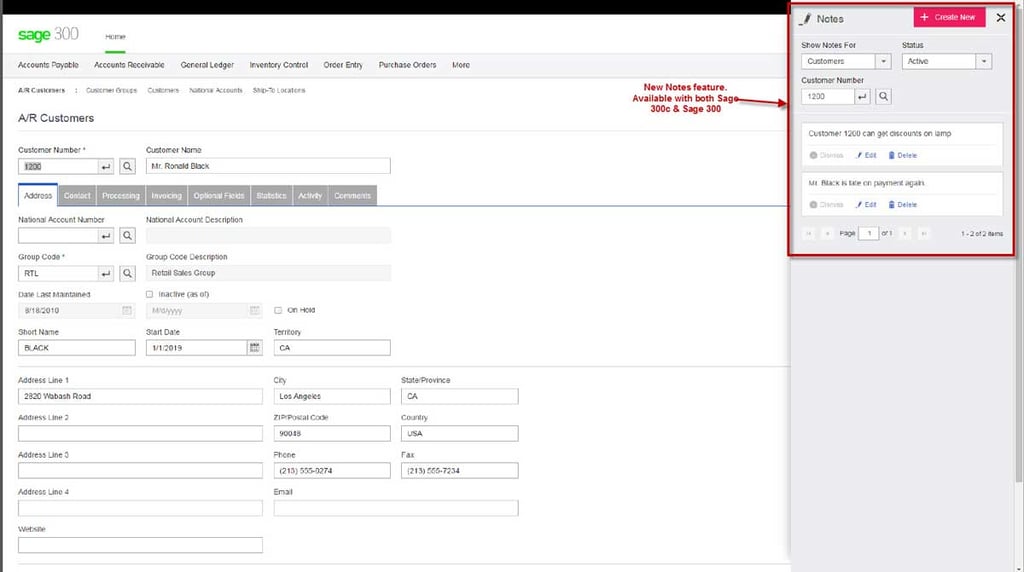Edit the note about late payment
Viewport: 1024px width, 572px height.
pyautogui.click(x=867, y=205)
